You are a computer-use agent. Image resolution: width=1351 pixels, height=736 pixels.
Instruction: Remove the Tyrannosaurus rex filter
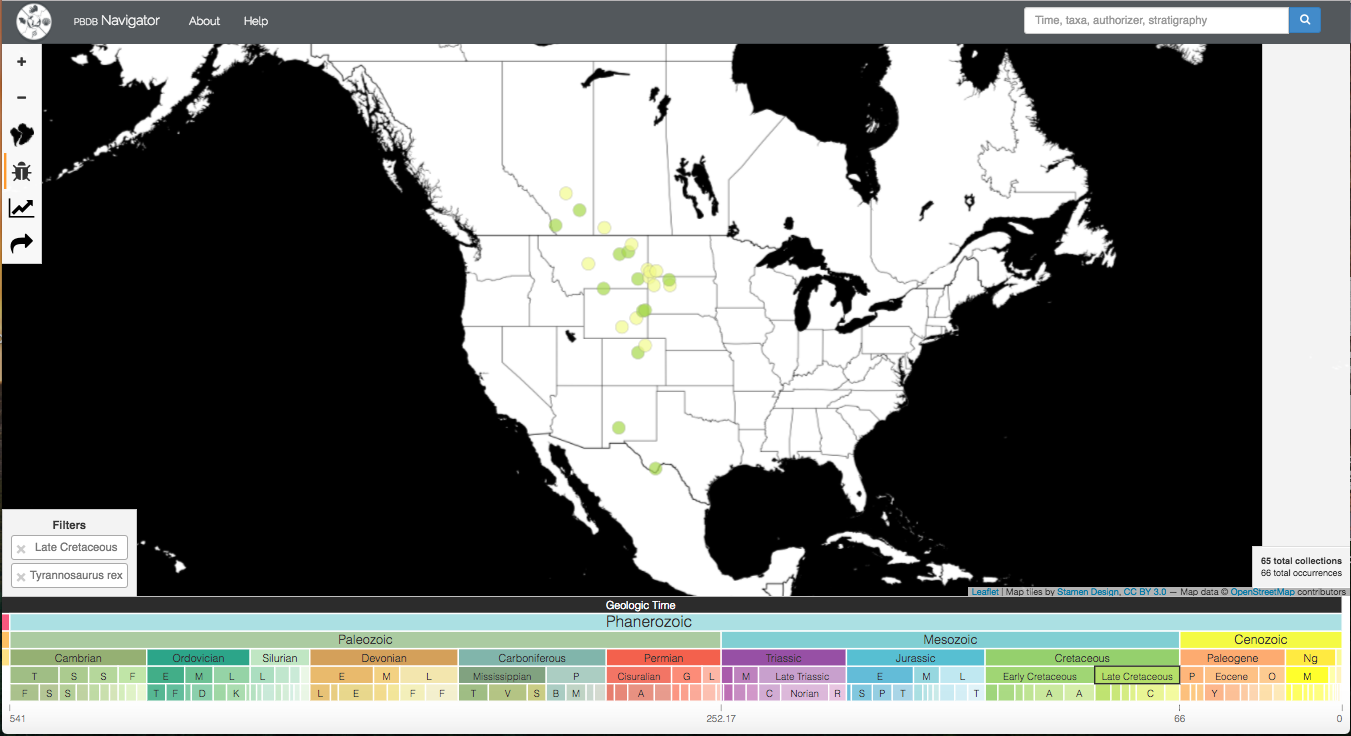tap(21, 577)
